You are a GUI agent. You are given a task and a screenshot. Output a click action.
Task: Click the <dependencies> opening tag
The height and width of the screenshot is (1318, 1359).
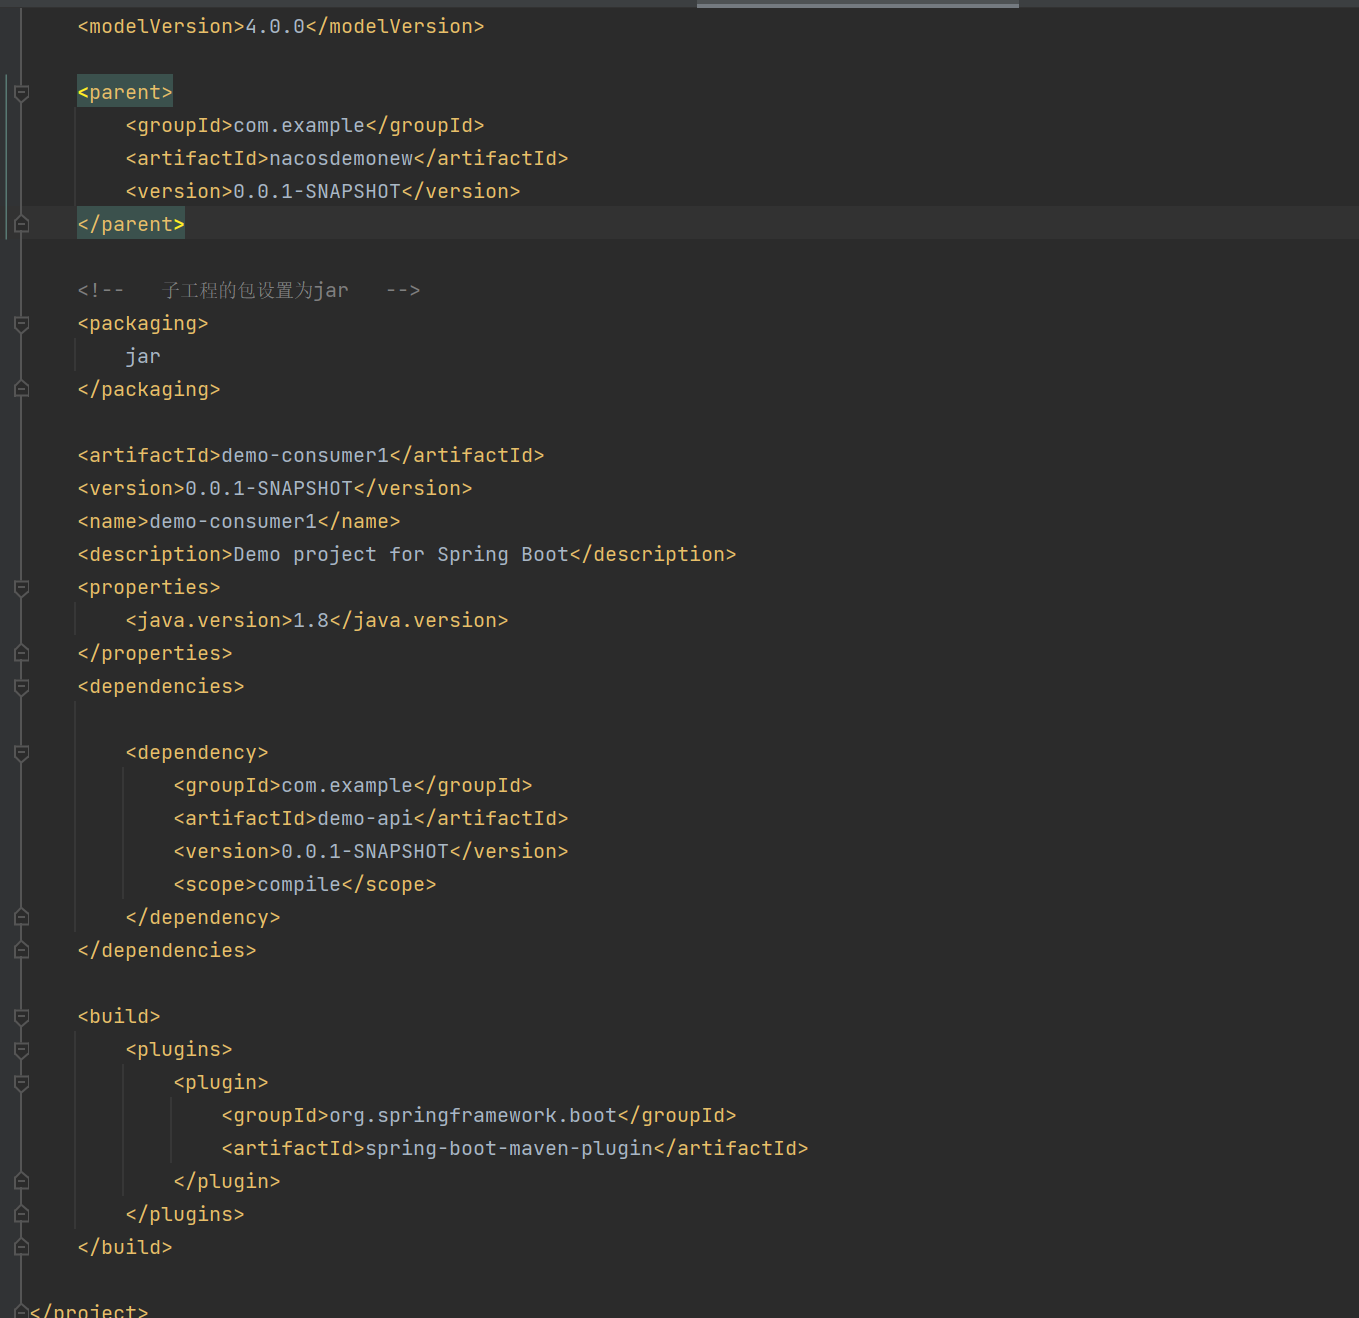pos(161,687)
